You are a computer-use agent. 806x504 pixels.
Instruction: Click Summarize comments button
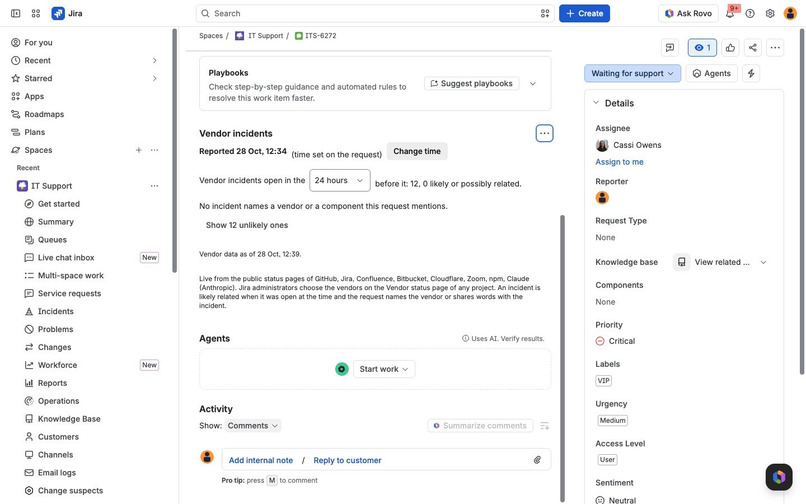pyautogui.click(x=480, y=426)
